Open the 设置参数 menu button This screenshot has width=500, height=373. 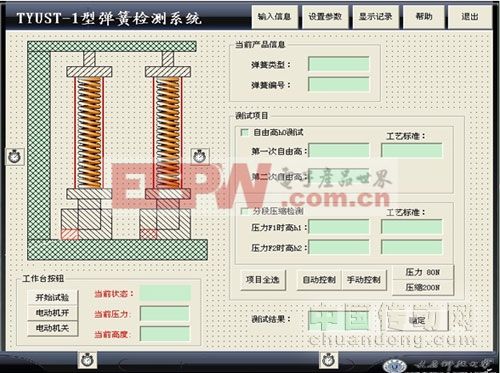325,17
